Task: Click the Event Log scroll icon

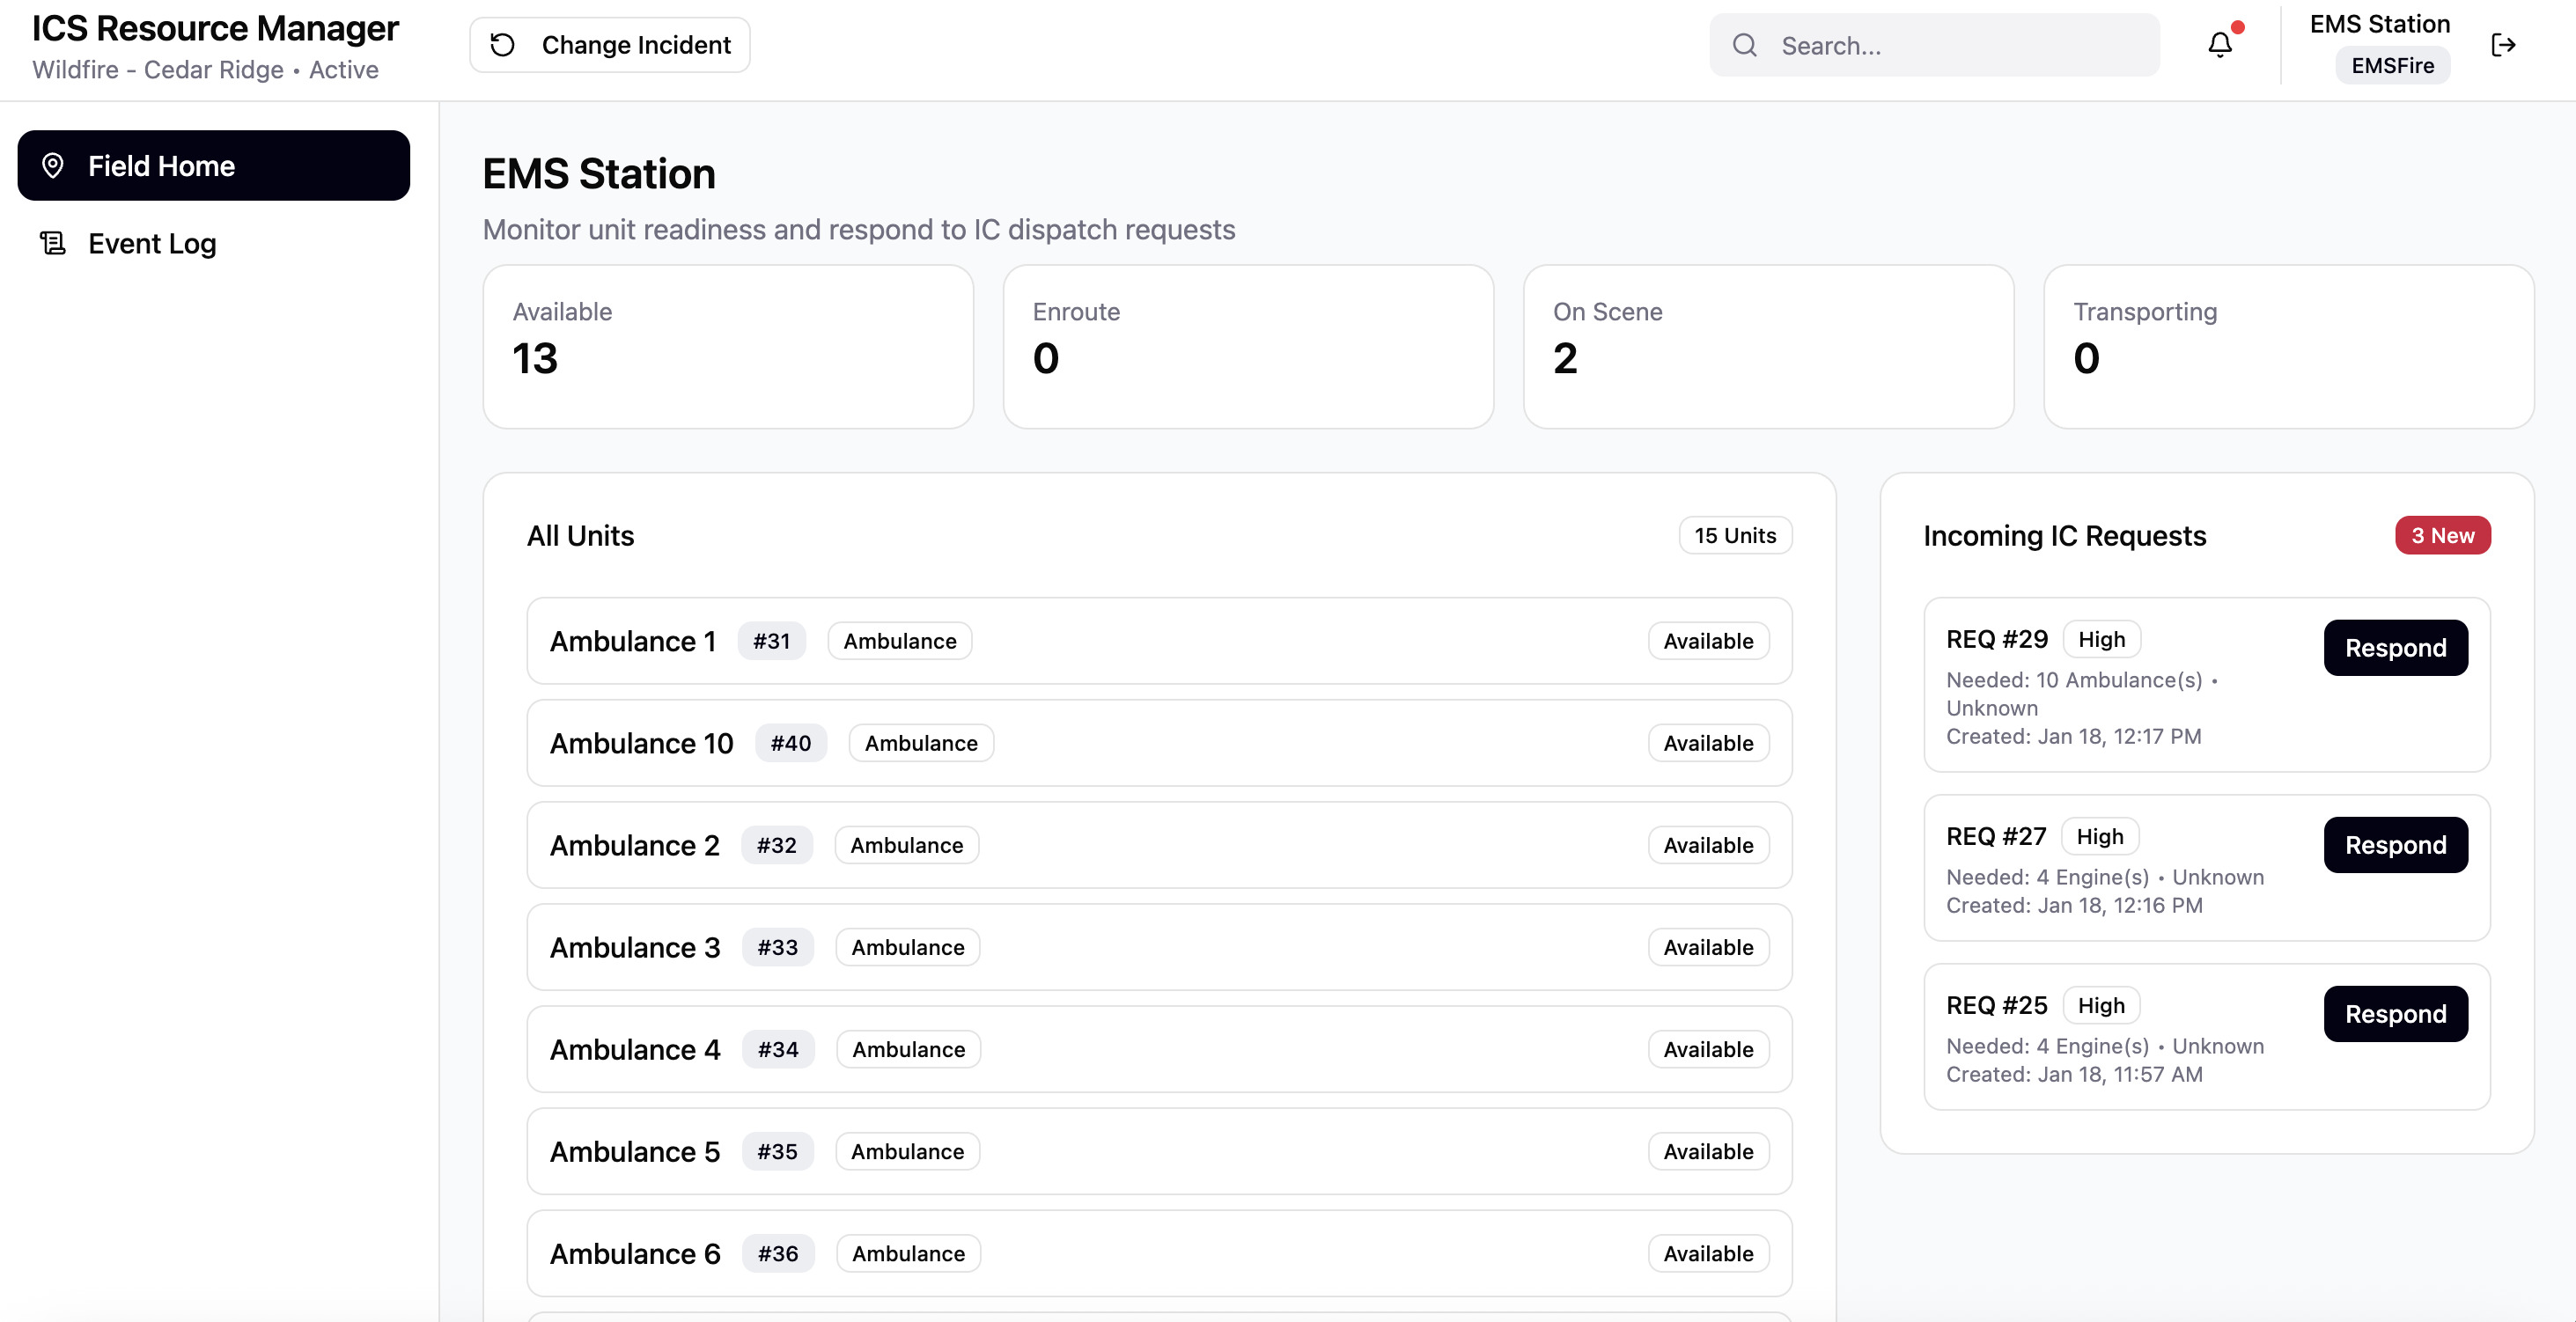Action: 53,243
